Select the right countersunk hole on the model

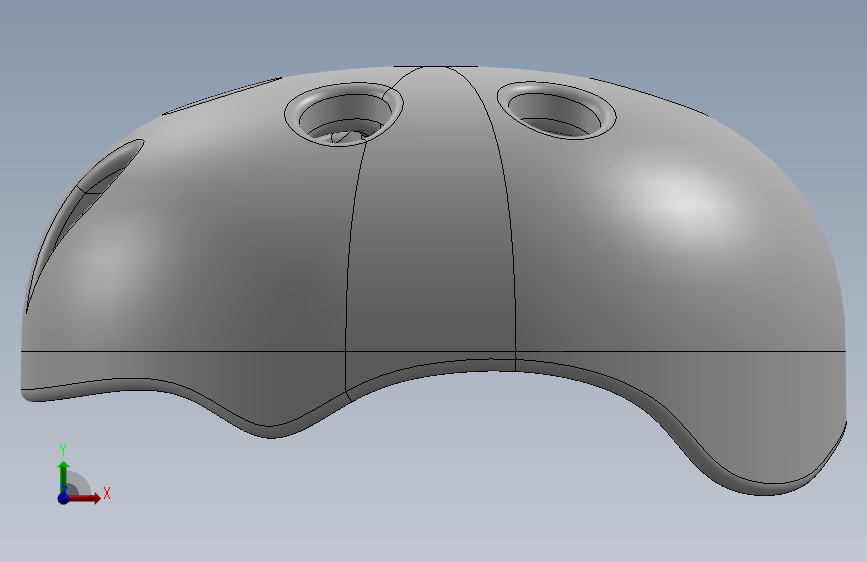click(557, 110)
